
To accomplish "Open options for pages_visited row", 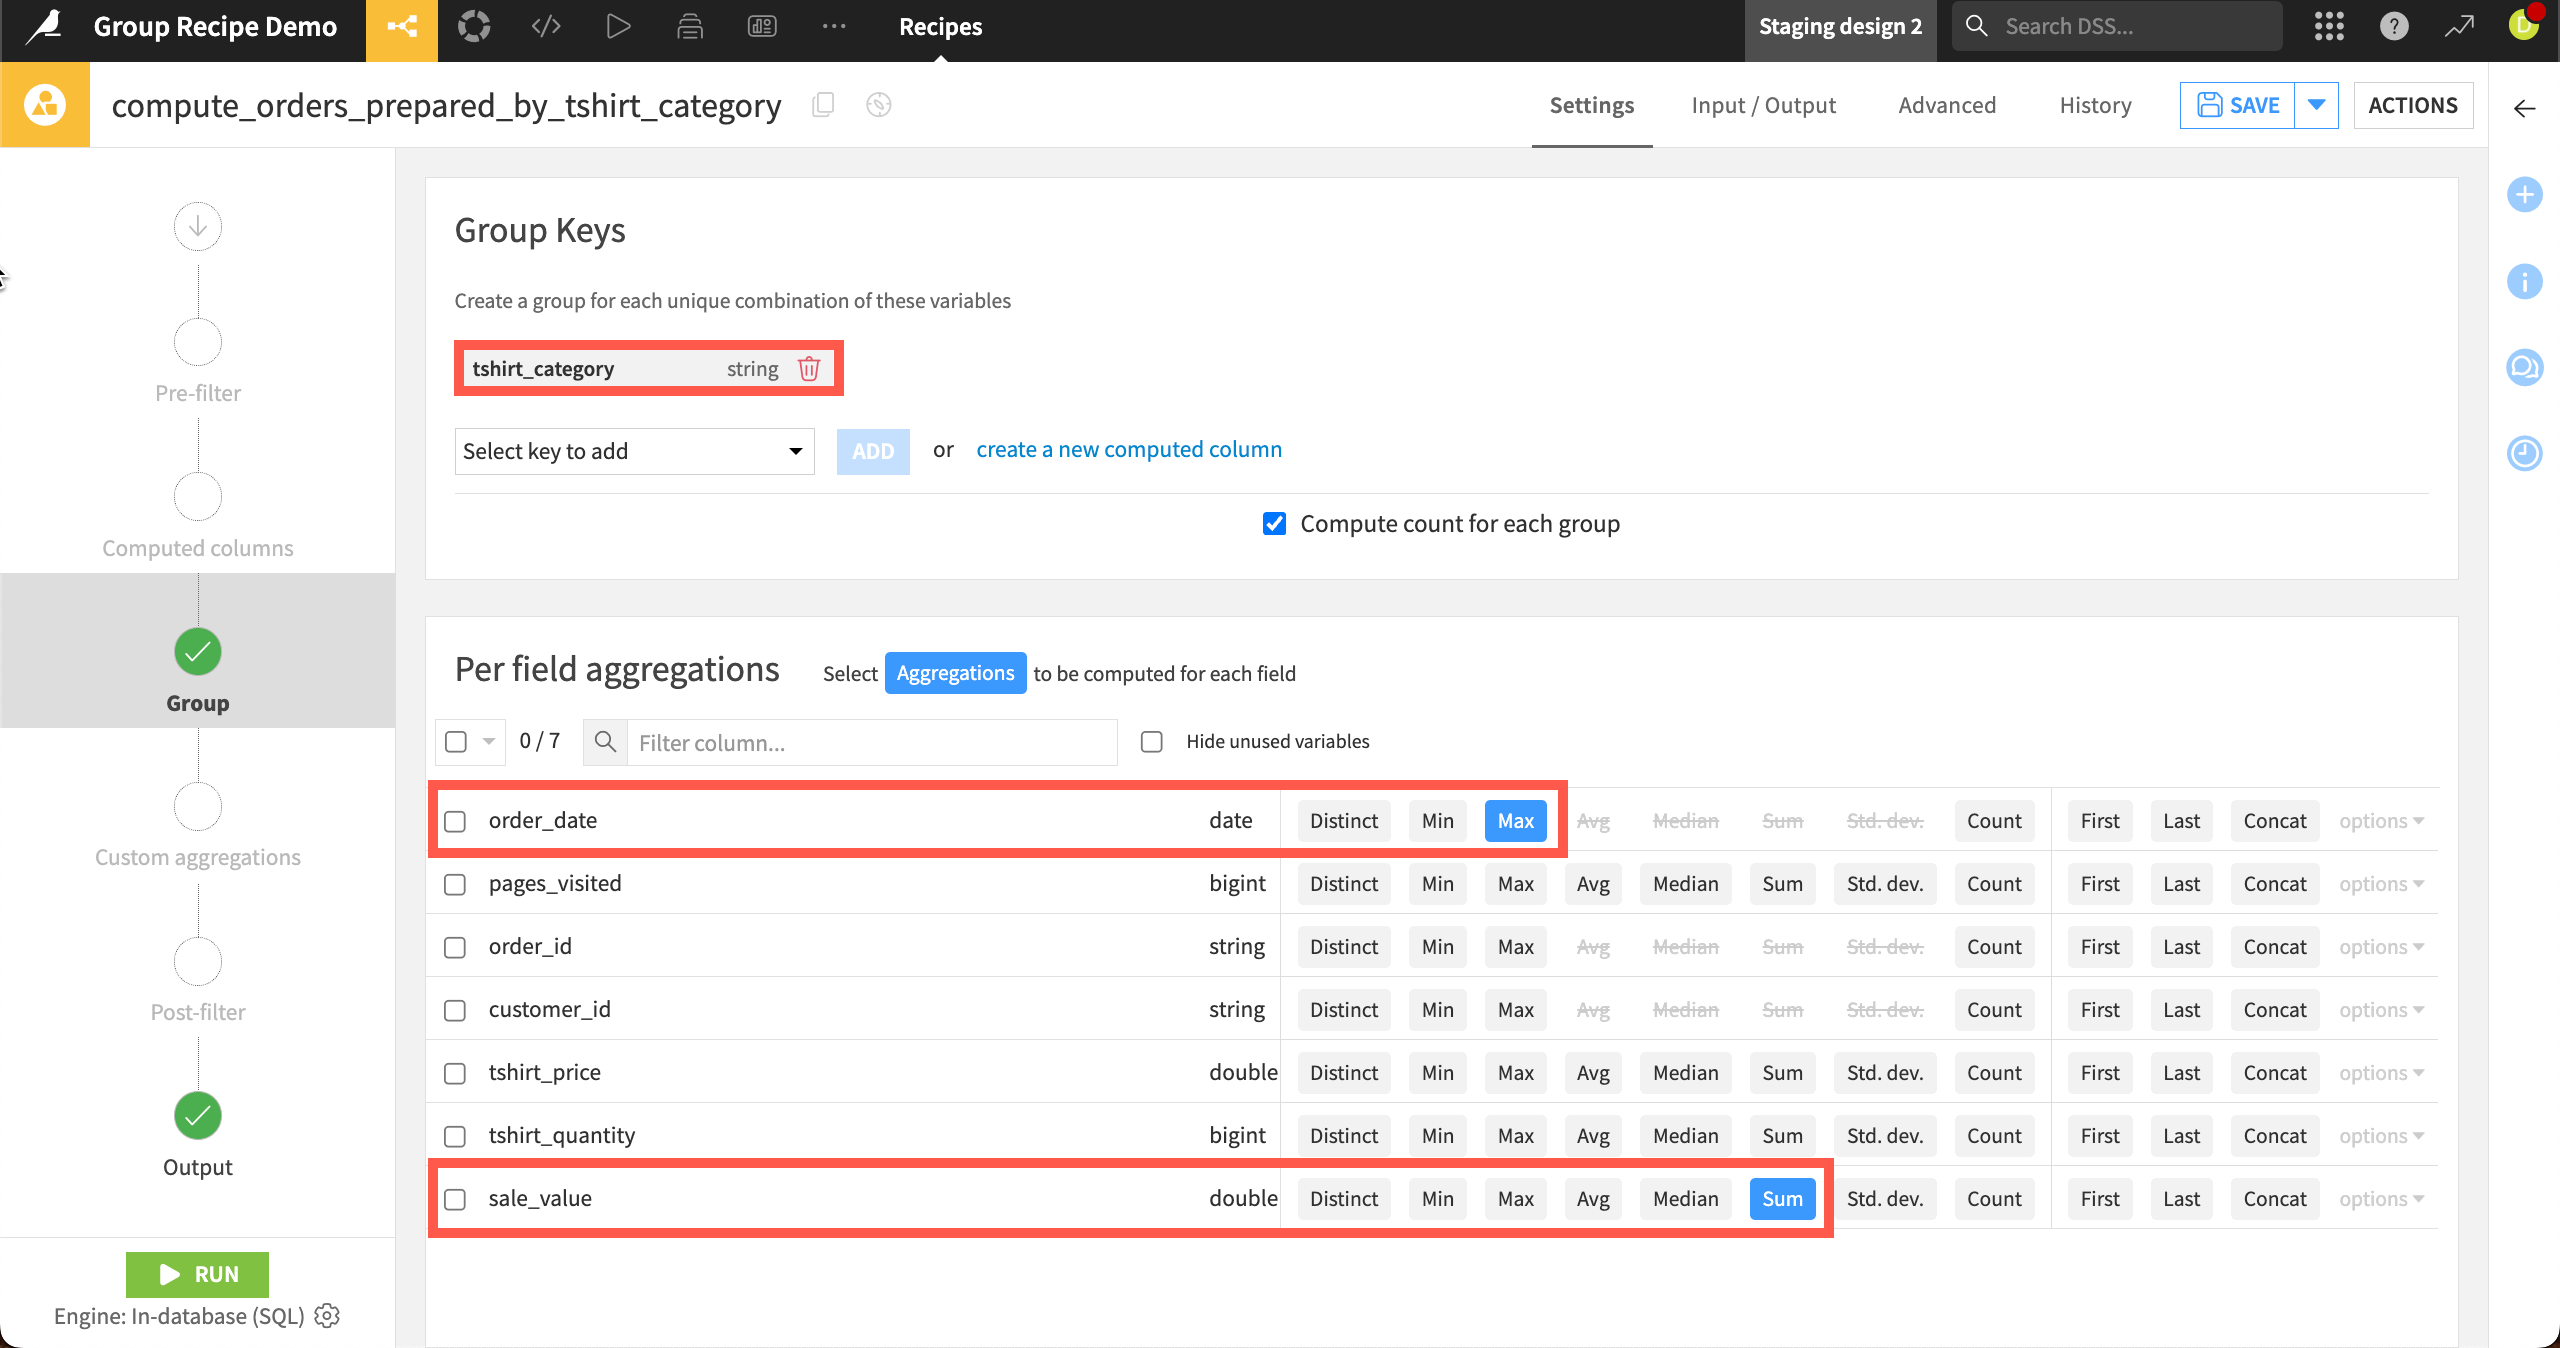I will pos(2381,884).
